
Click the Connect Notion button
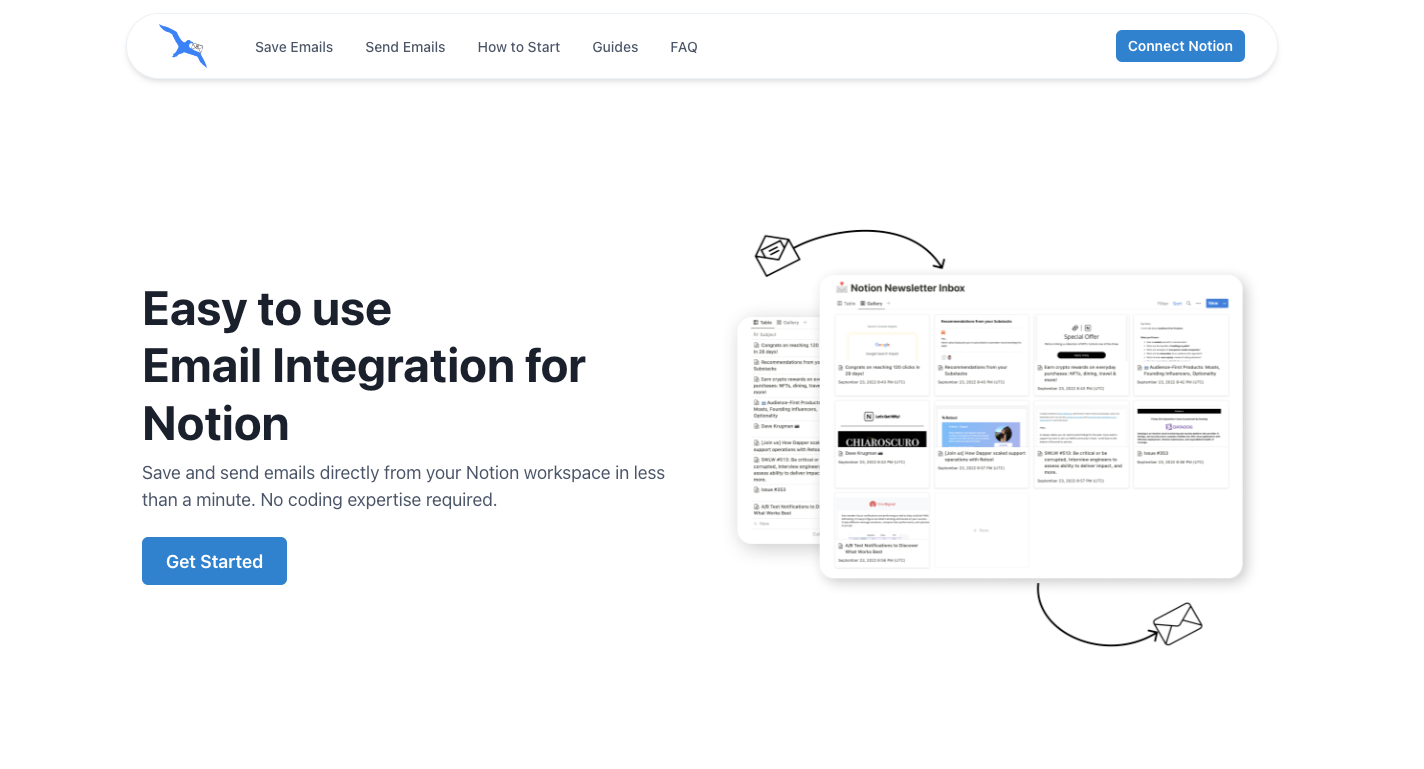[1180, 46]
